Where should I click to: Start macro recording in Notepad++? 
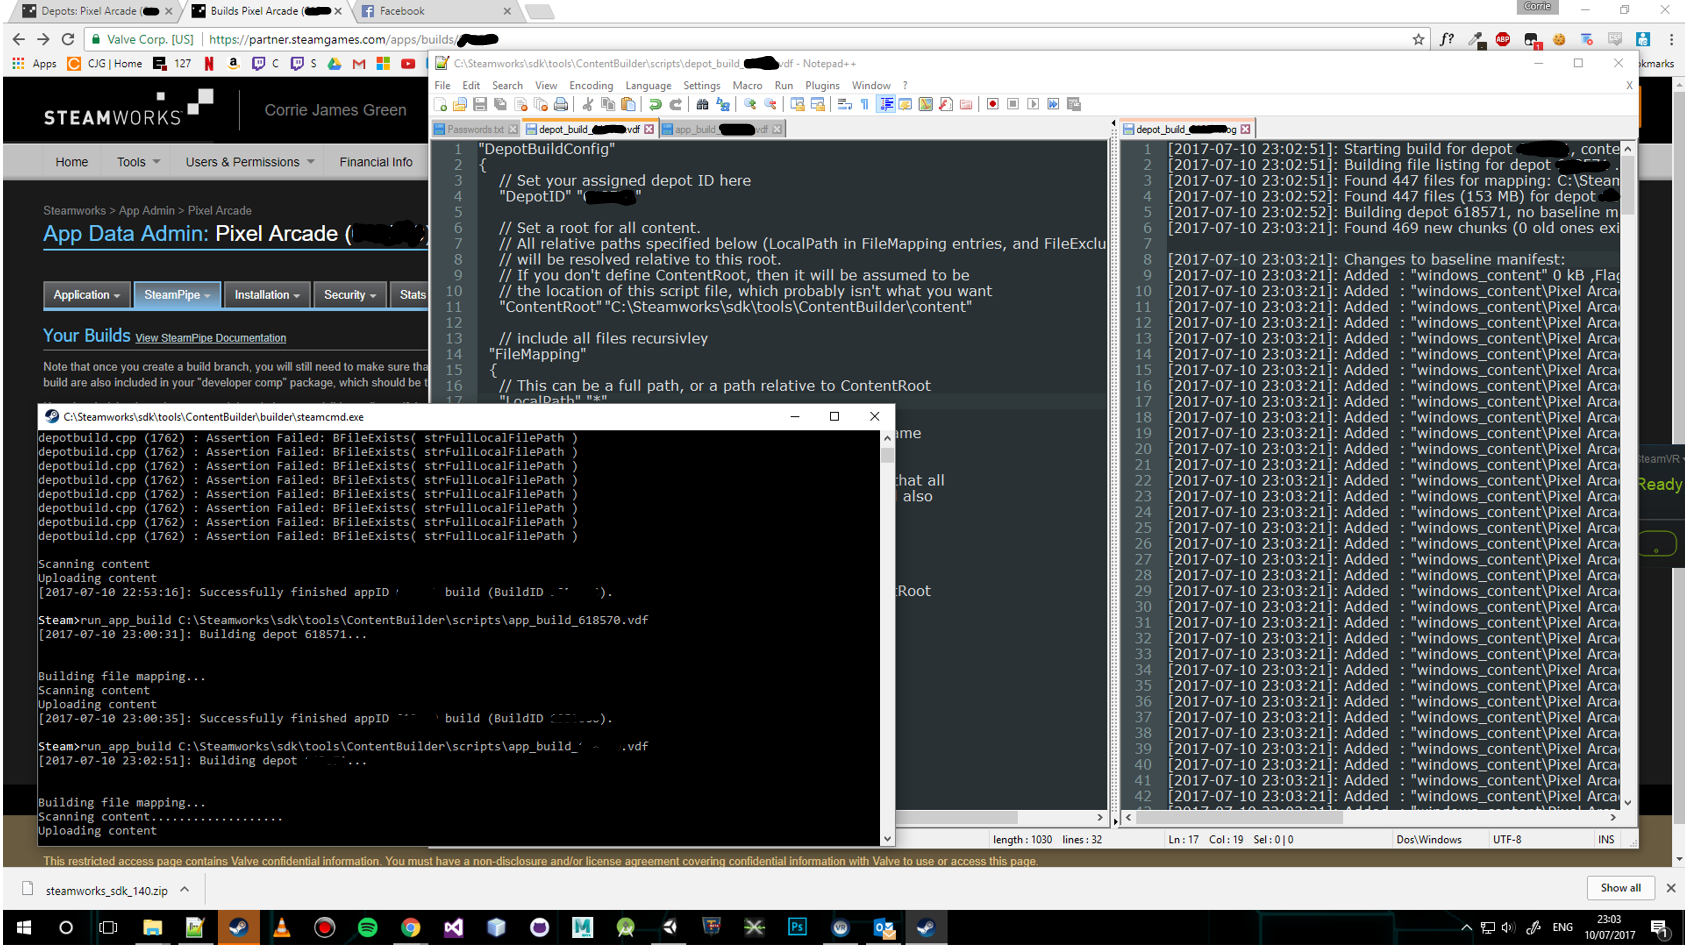click(993, 104)
